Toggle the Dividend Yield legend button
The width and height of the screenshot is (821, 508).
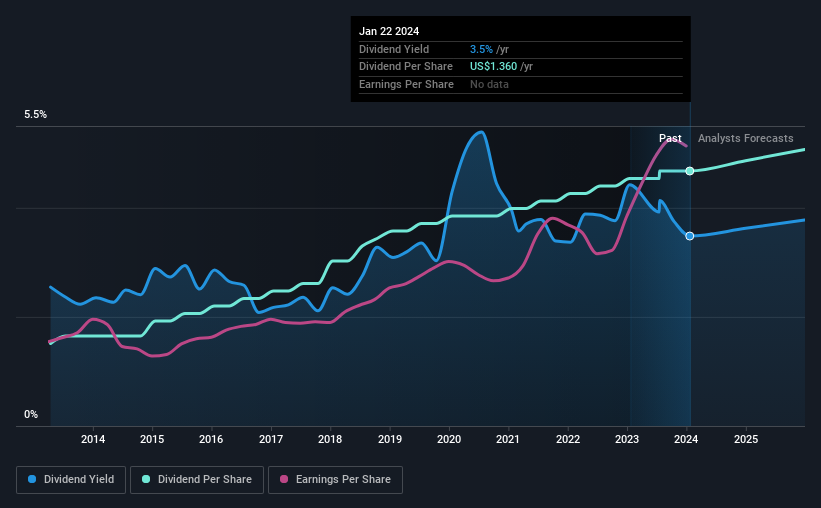71,480
